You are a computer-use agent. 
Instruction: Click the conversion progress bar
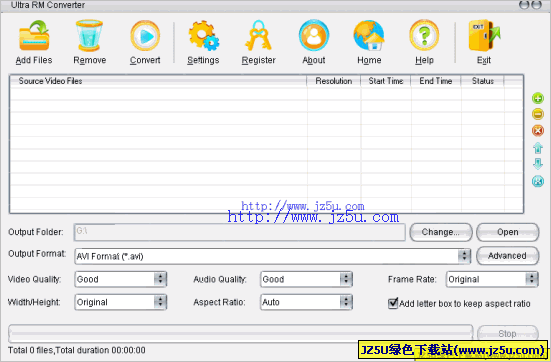coord(241,333)
